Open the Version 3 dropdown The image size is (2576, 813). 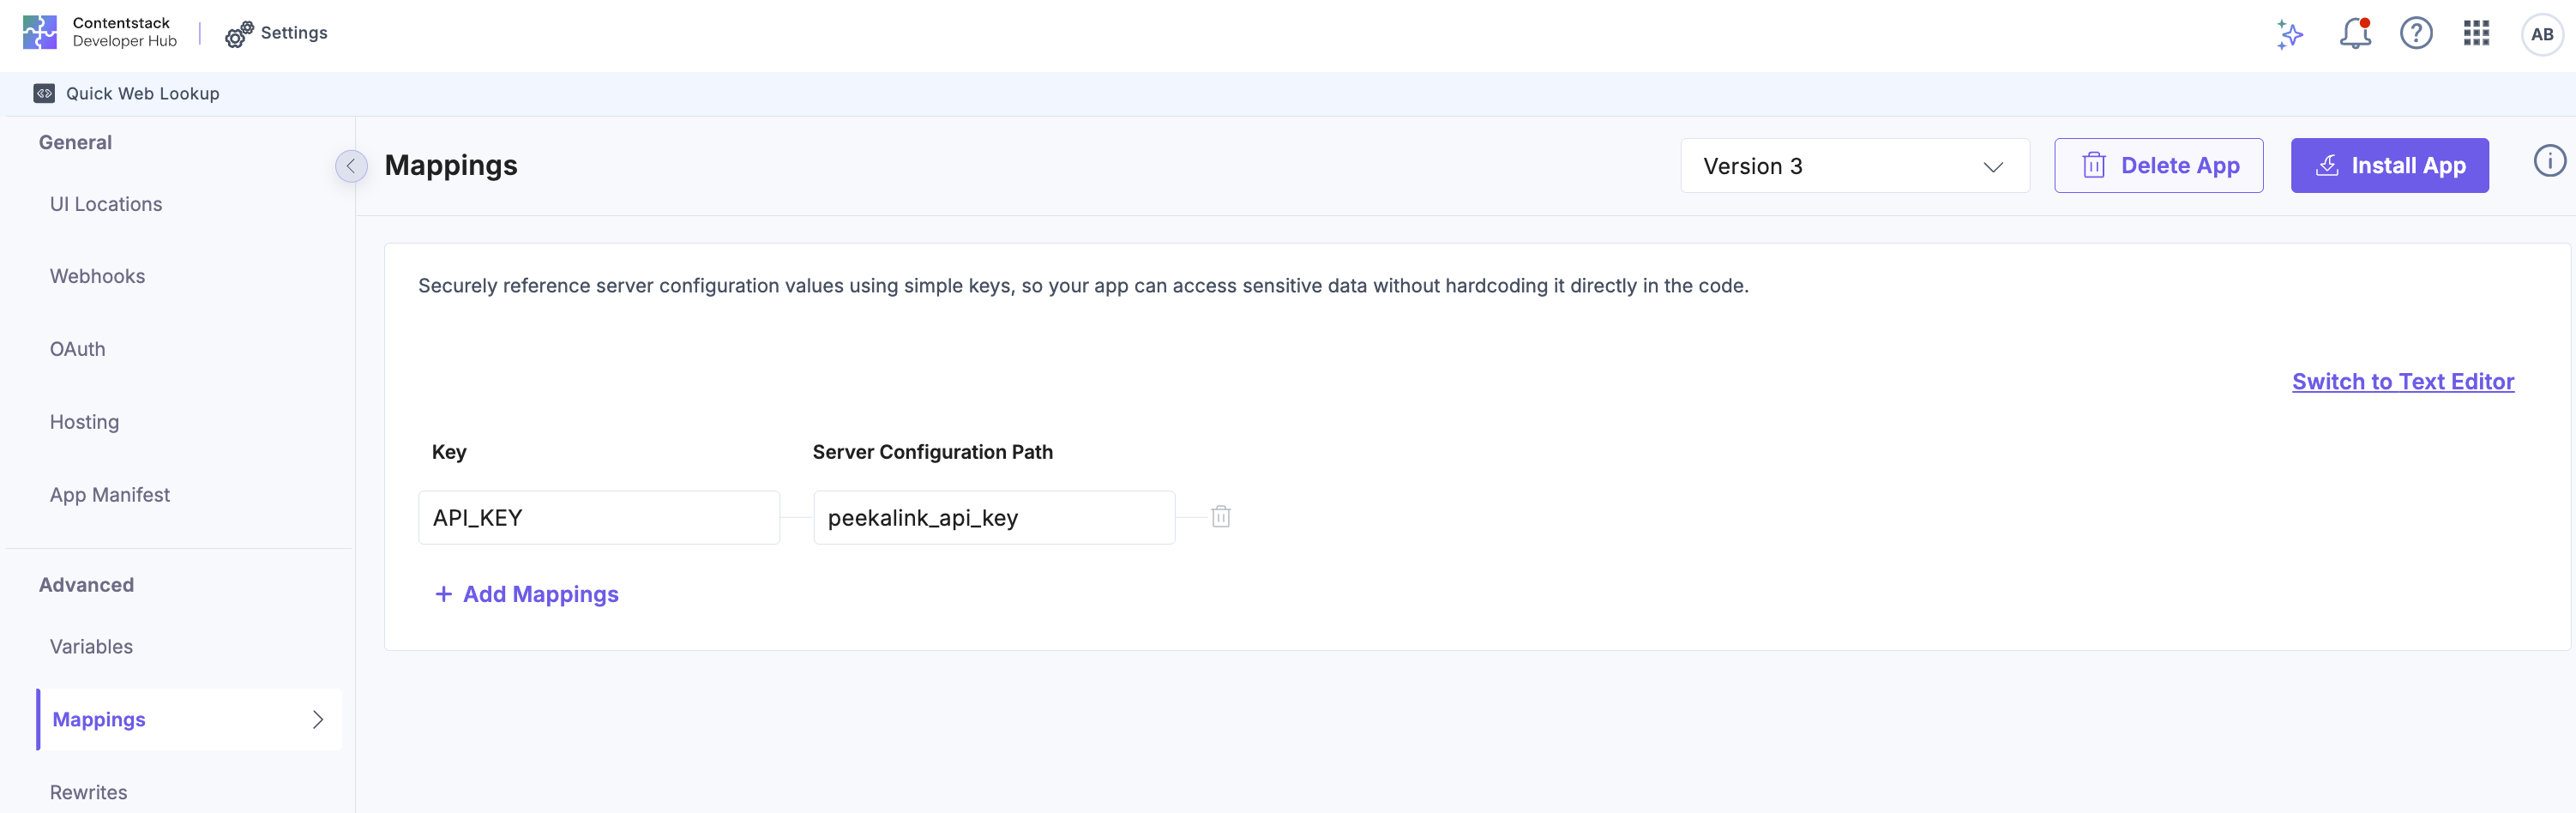click(1854, 166)
